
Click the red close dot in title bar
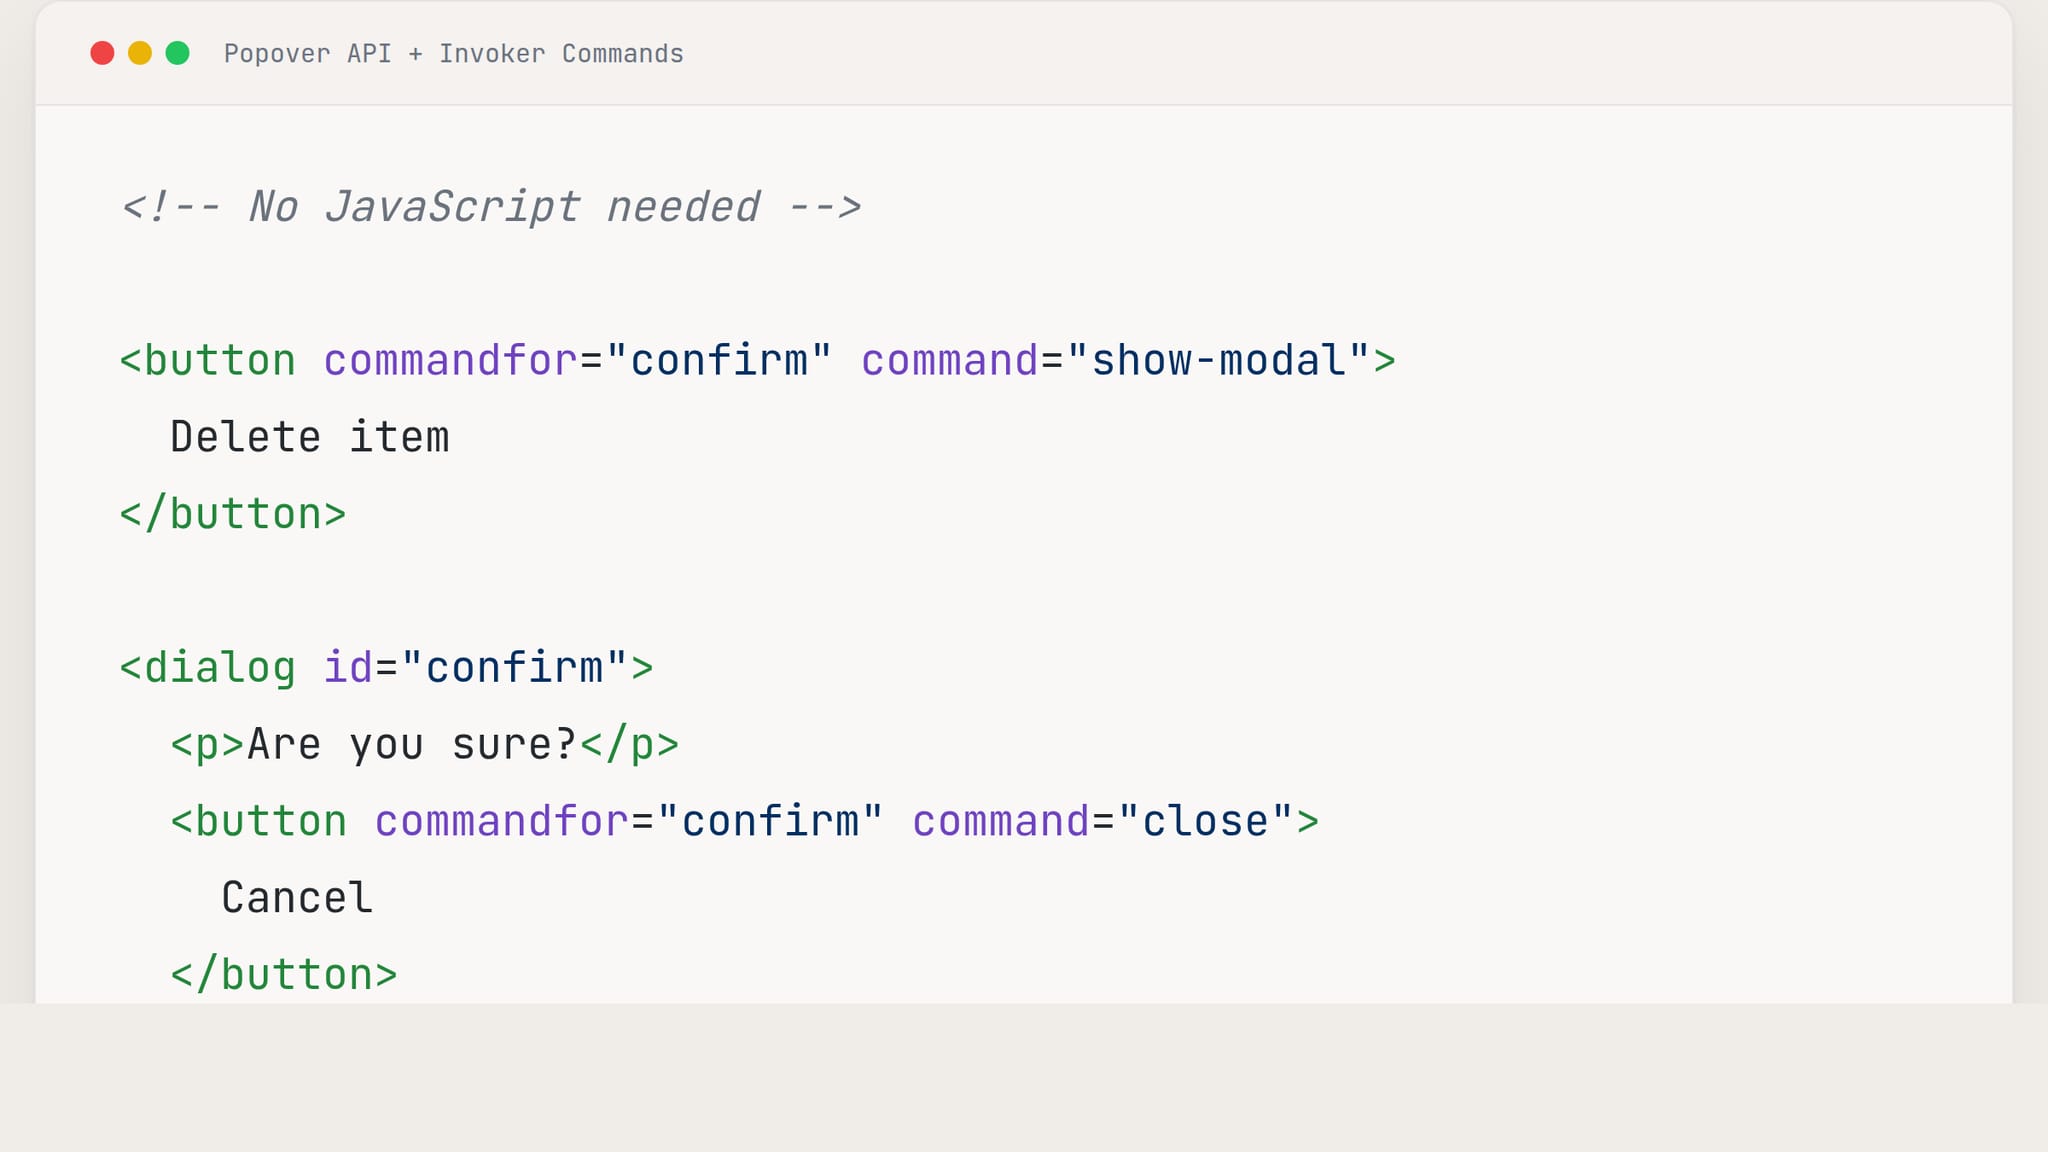point(102,53)
